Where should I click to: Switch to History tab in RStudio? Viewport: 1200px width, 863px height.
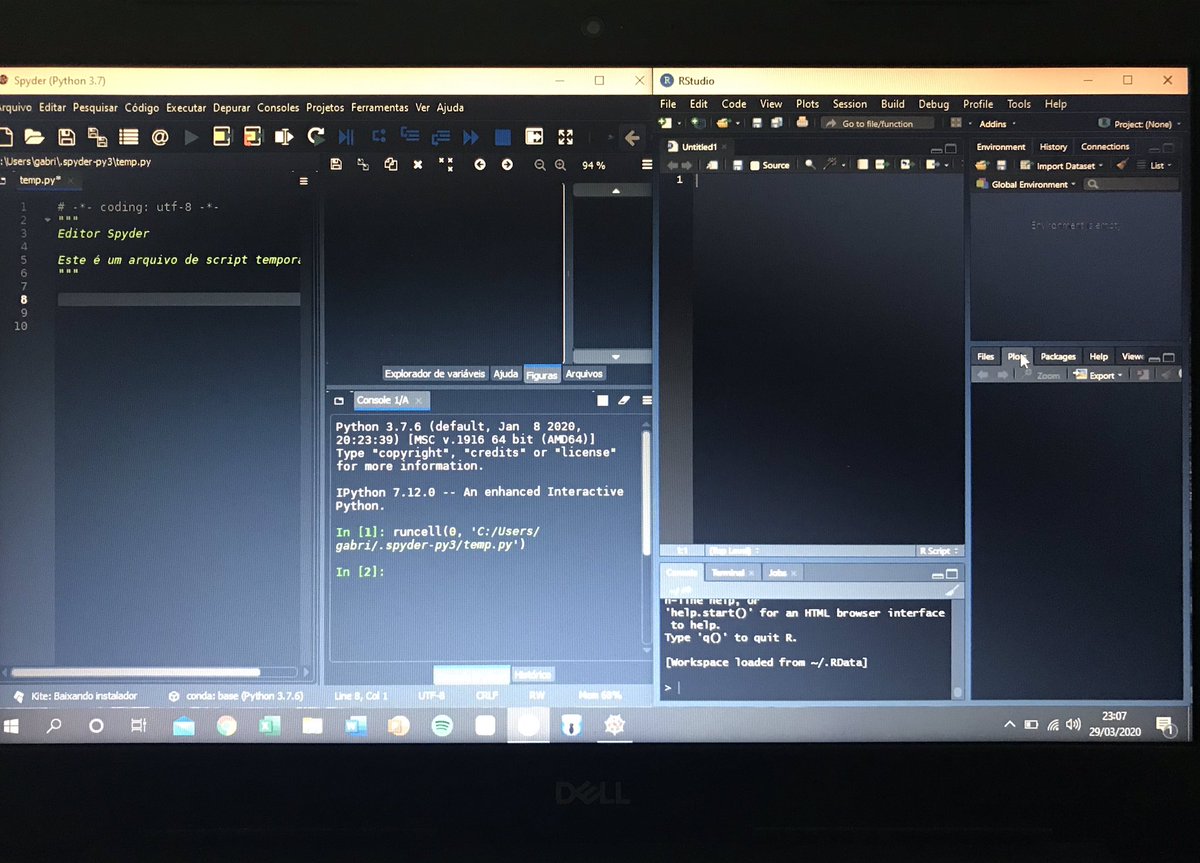tap(1053, 147)
